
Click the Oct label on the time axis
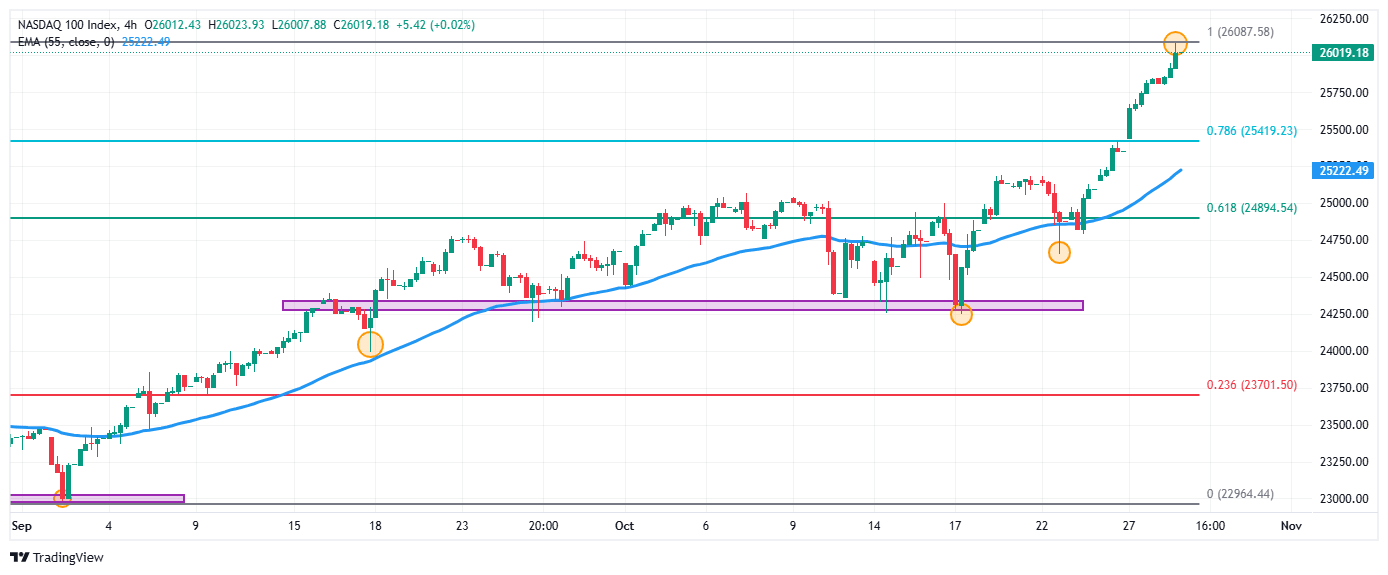[x=625, y=525]
